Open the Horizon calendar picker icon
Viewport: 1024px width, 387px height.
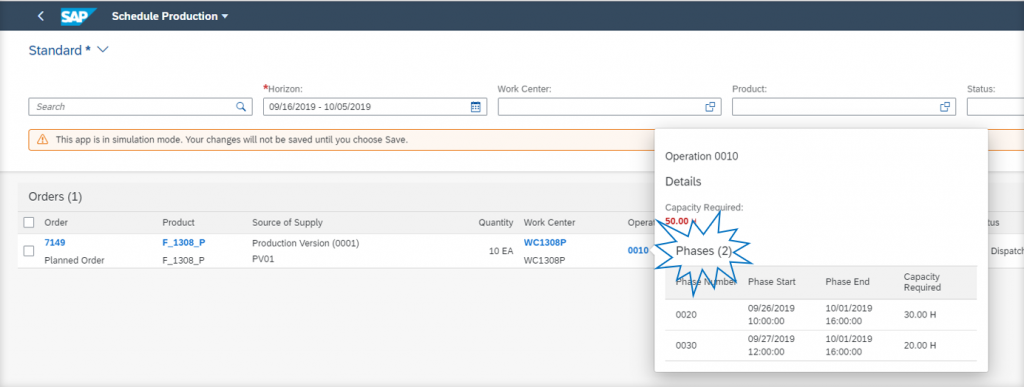(x=475, y=107)
